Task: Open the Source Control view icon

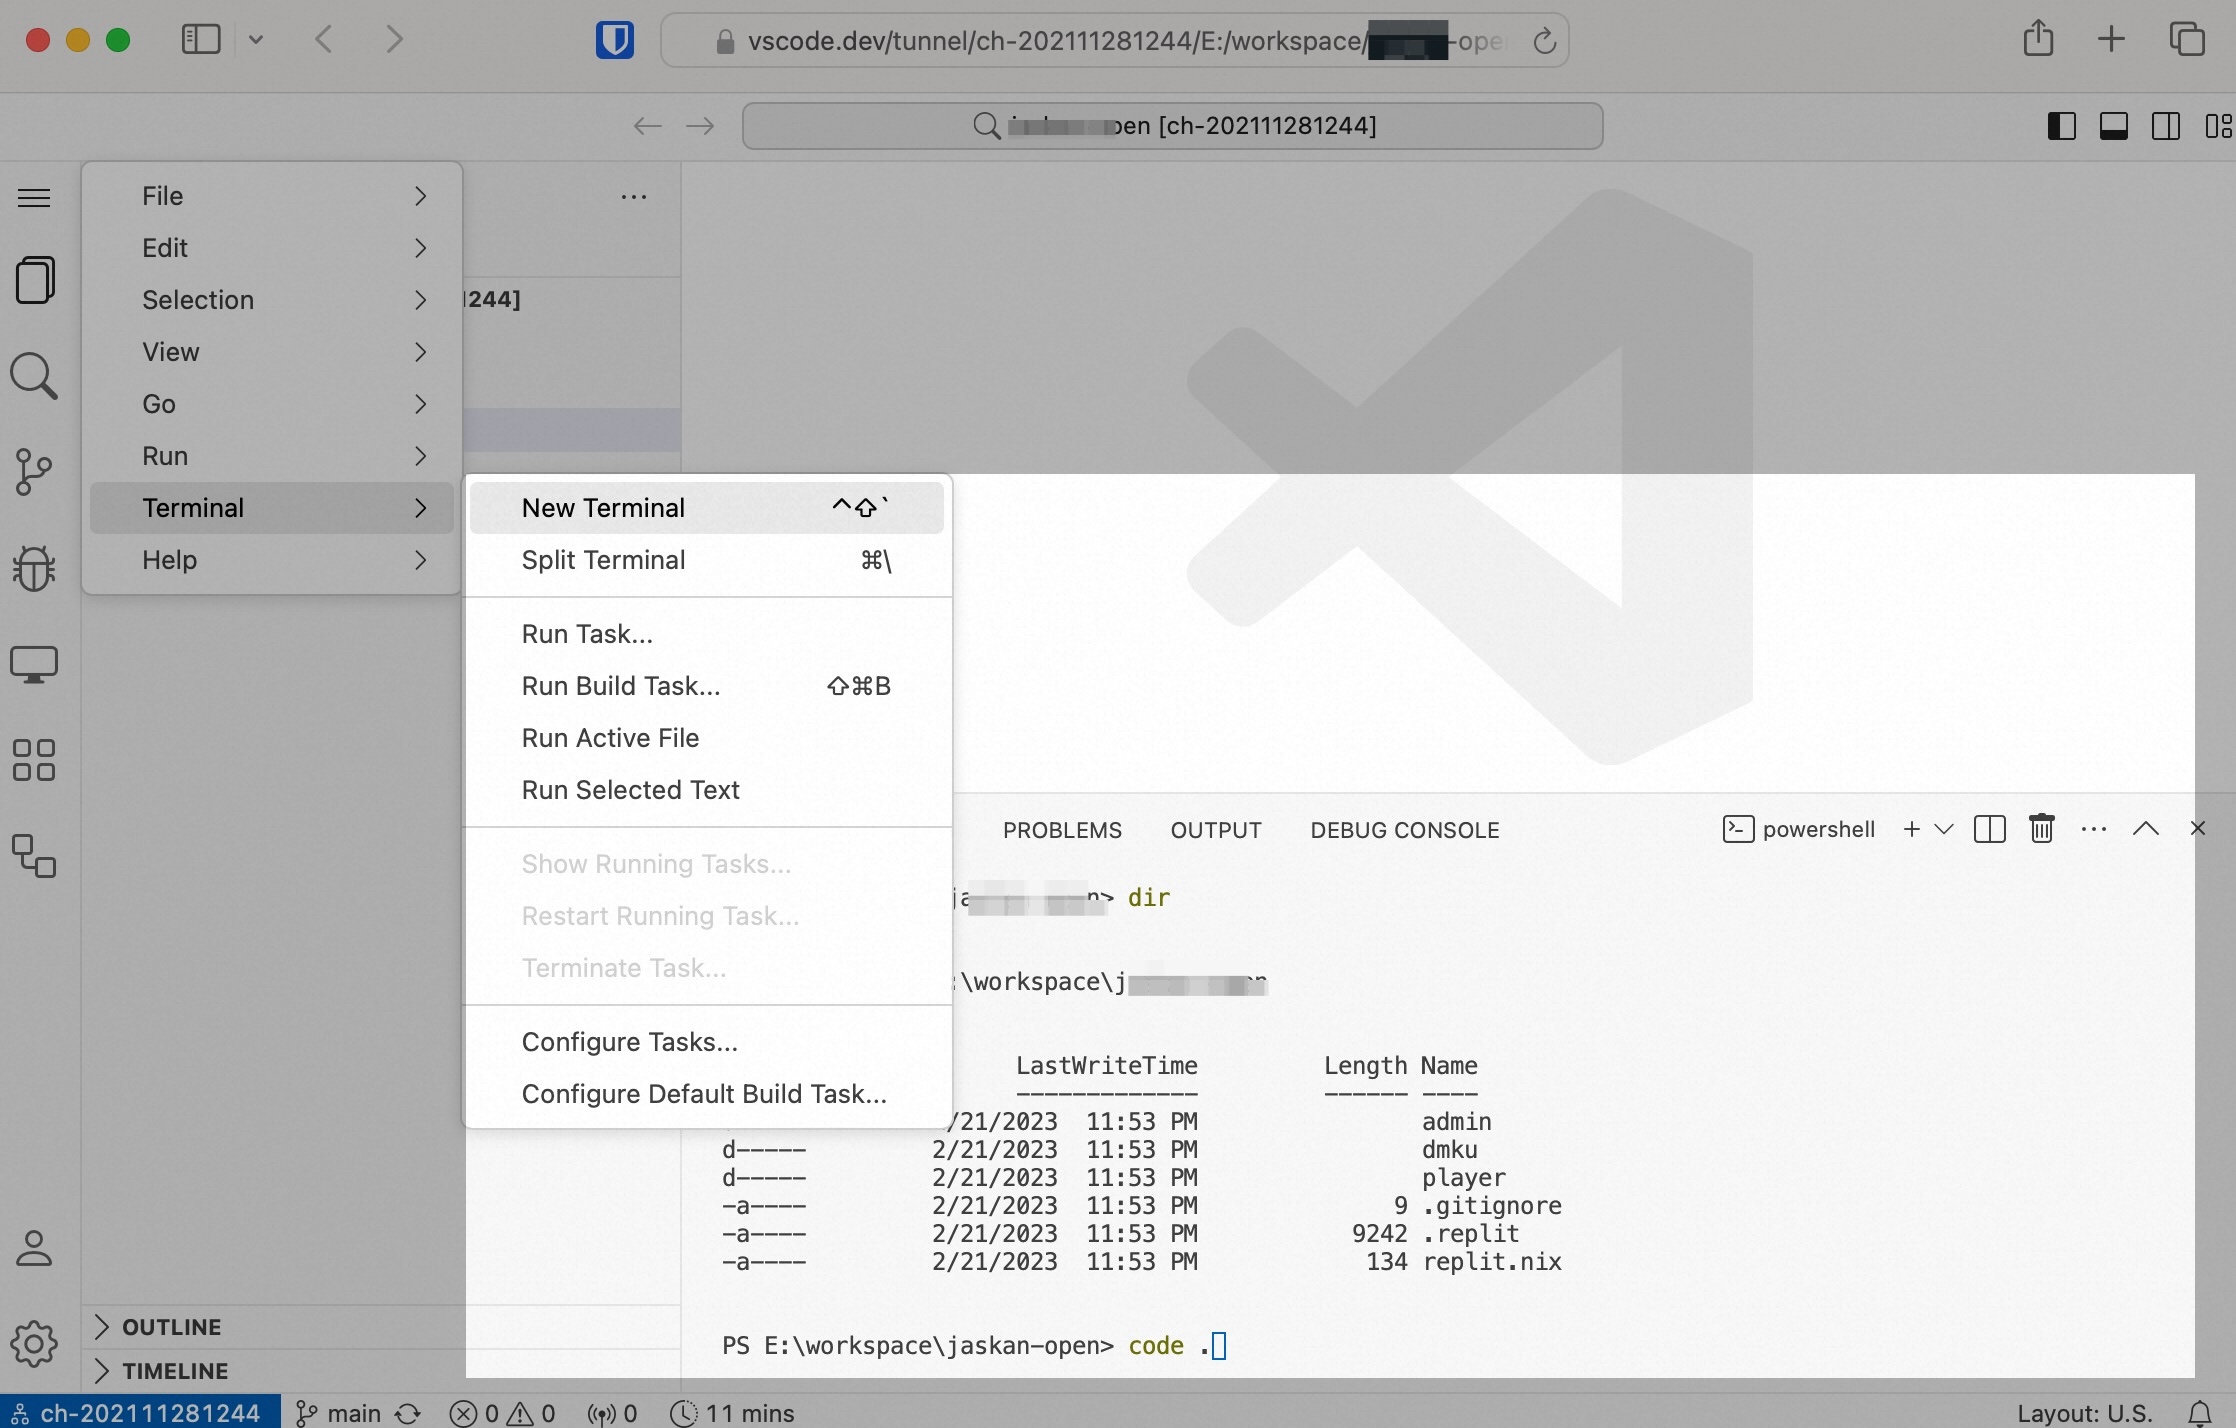Action: point(34,472)
